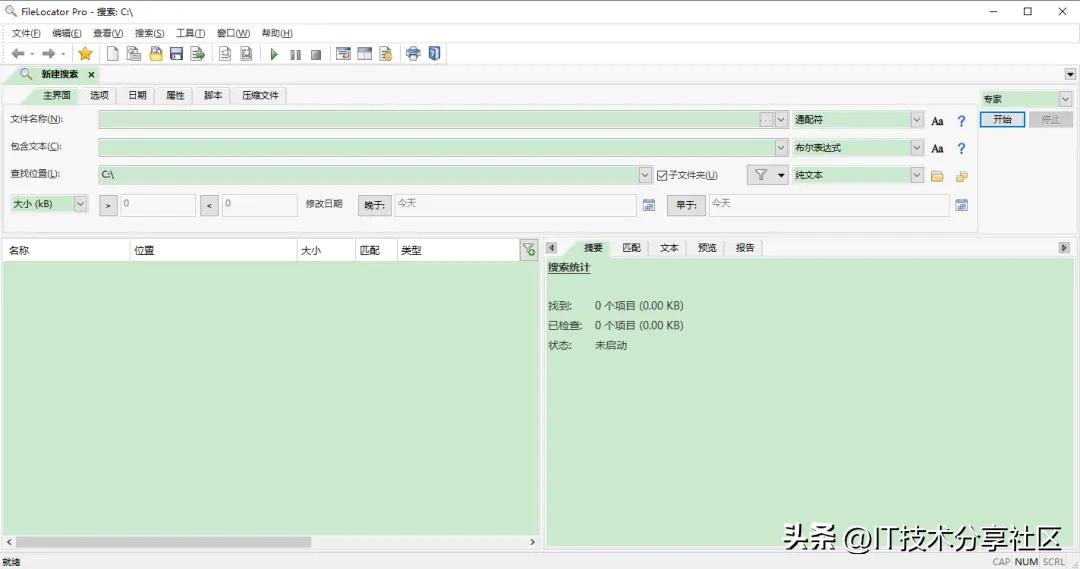Open the 编辑(E) menu
The image size is (1080, 569).
[67, 33]
